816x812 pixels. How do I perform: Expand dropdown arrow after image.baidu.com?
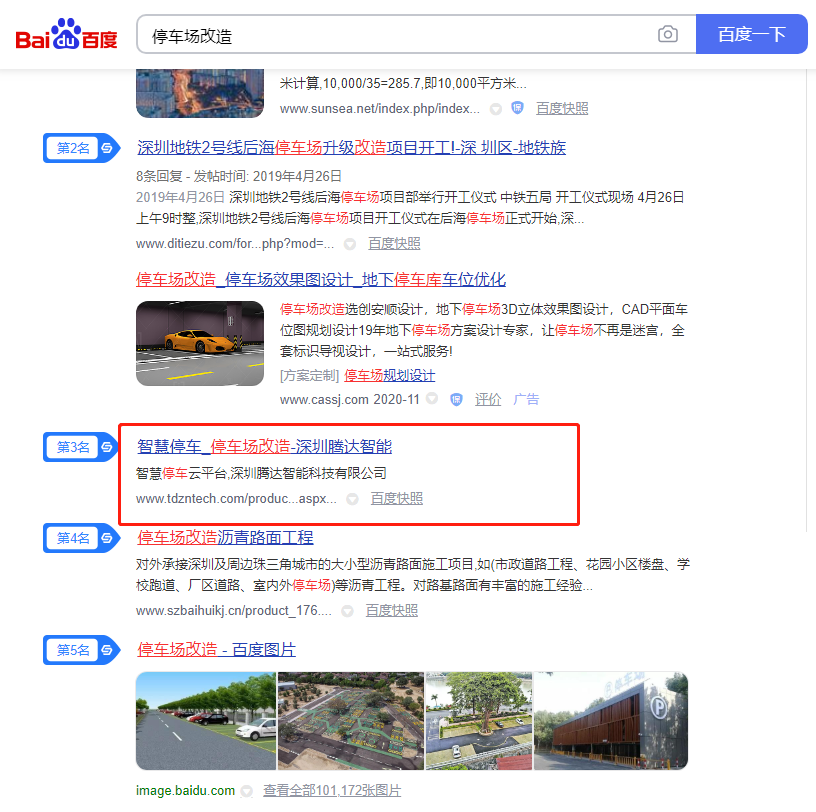coord(247,791)
